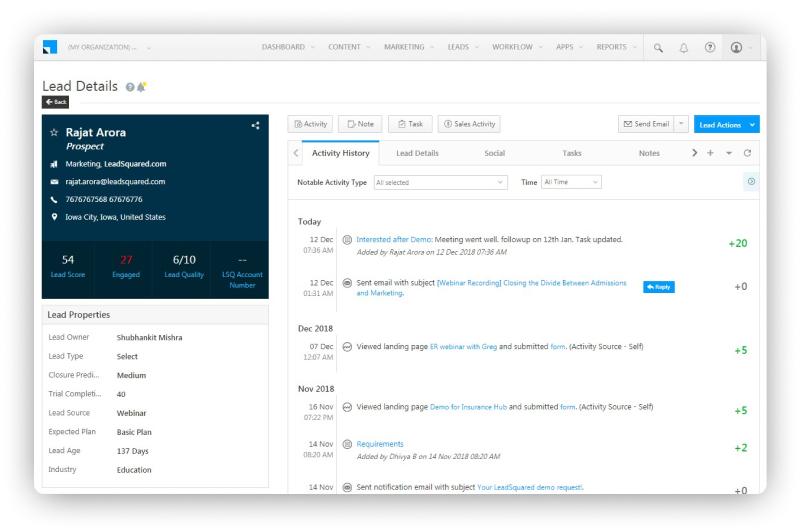Click the Sales Activity button
This screenshot has height=528, width=800.
tap(469, 124)
